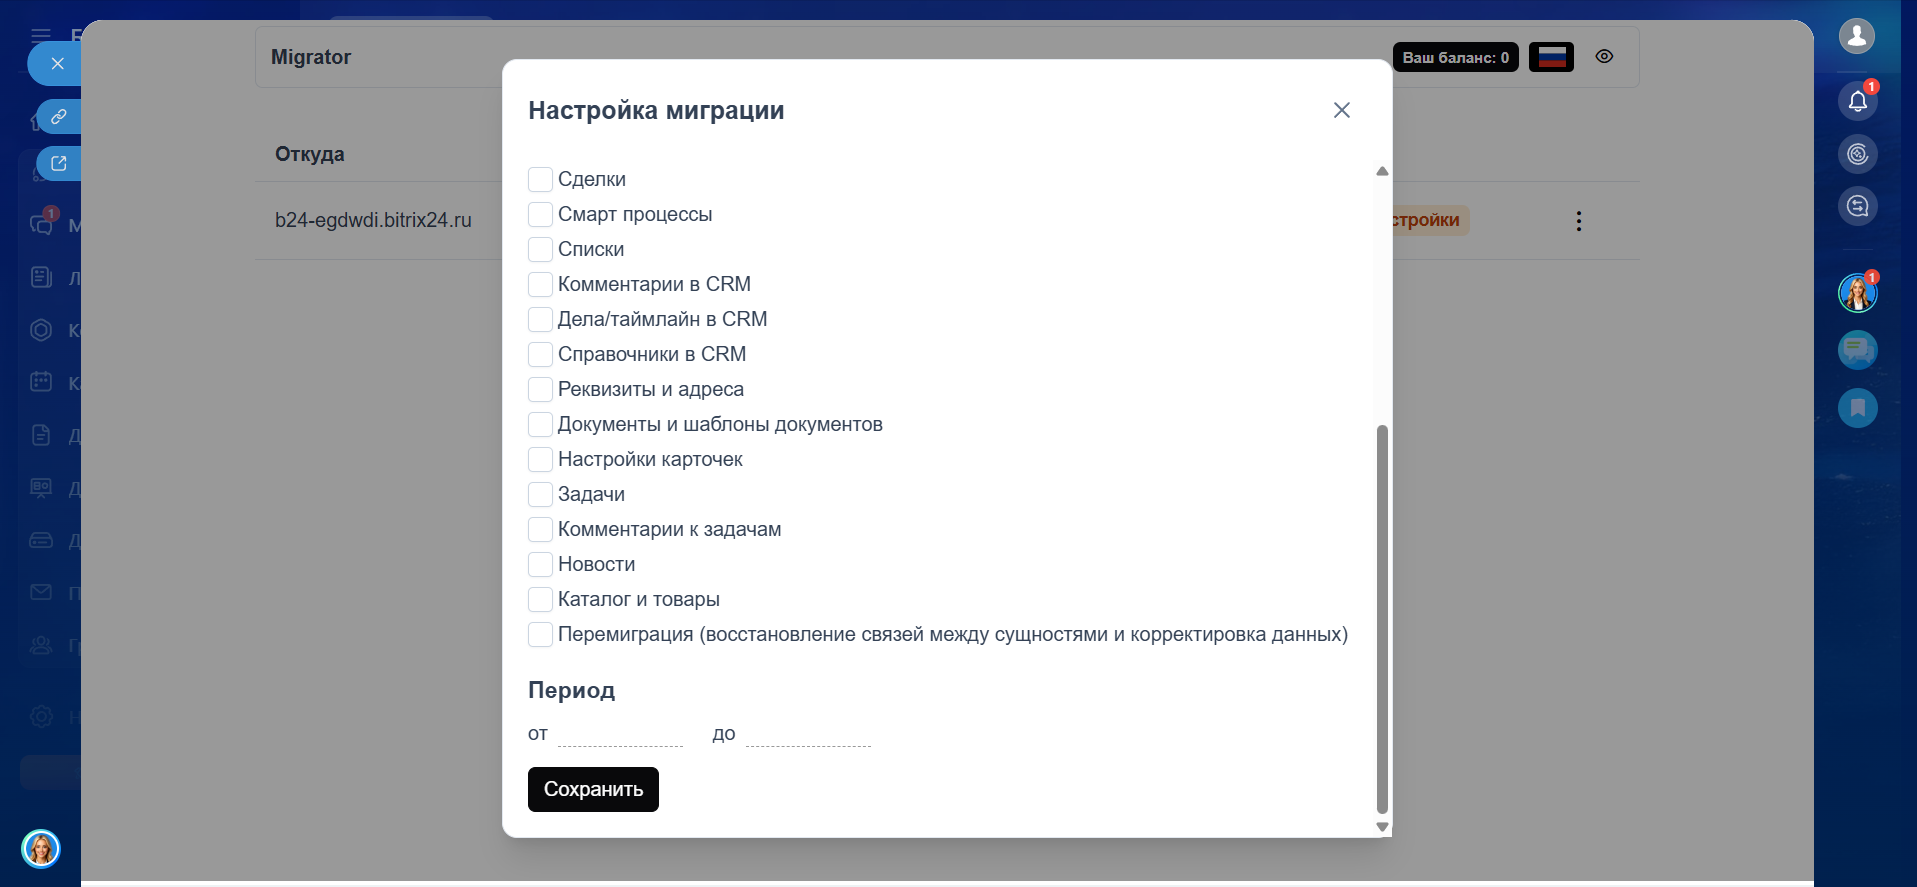
Task: Enable the Сделки checkbox
Action: (540, 180)
